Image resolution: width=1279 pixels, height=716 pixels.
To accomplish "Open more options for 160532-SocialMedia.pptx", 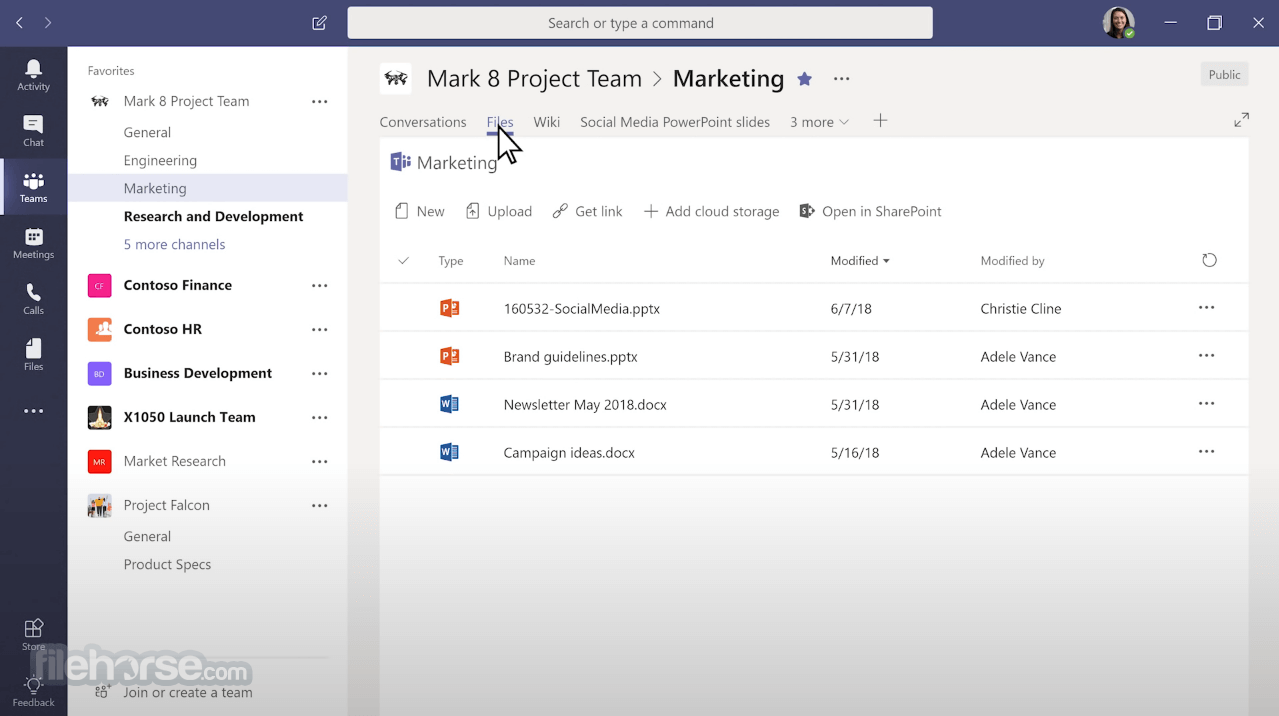I will click(x=1206, y=308).
